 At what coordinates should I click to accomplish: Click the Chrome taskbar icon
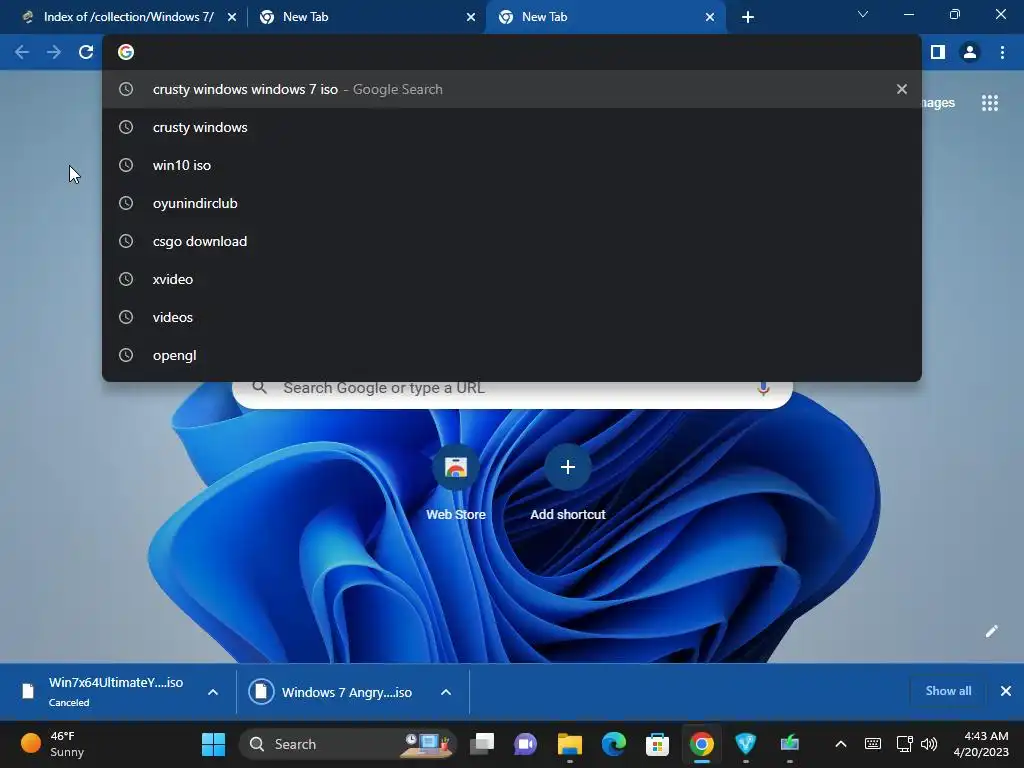coord(701,744)
